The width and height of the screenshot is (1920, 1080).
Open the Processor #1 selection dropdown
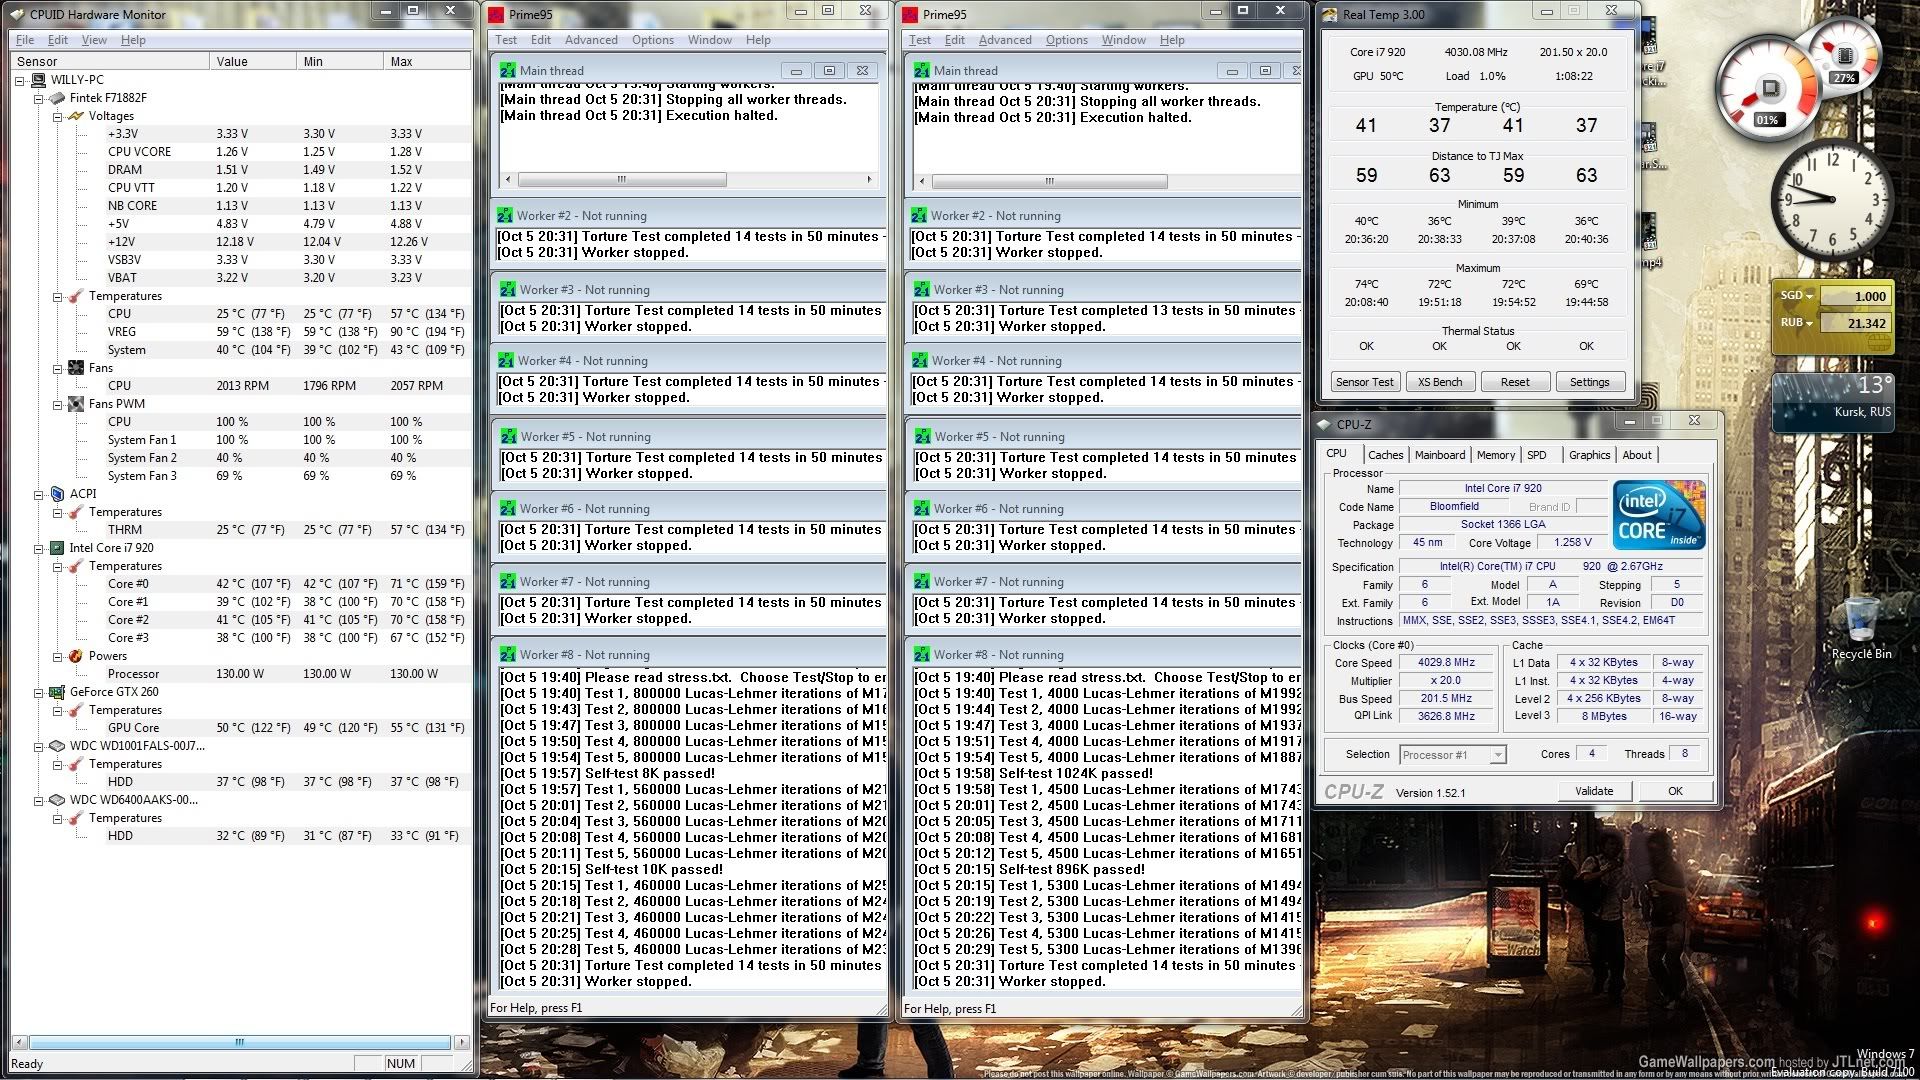click(1497, 755)
